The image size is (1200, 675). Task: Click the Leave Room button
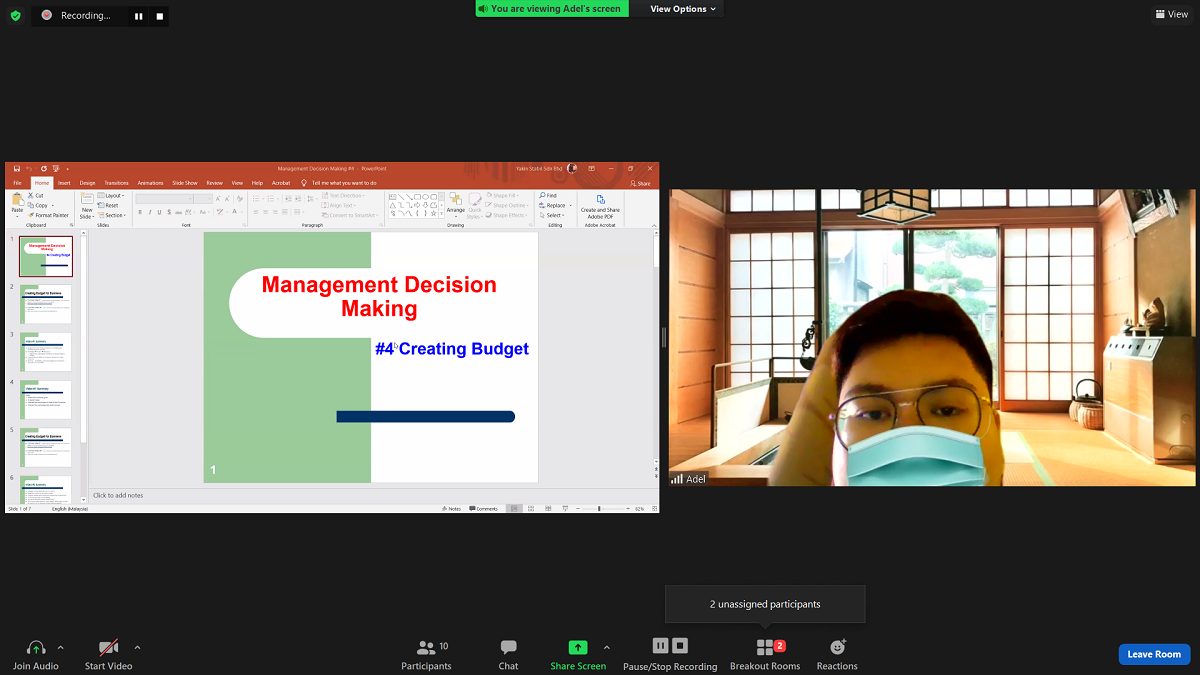1154,654
